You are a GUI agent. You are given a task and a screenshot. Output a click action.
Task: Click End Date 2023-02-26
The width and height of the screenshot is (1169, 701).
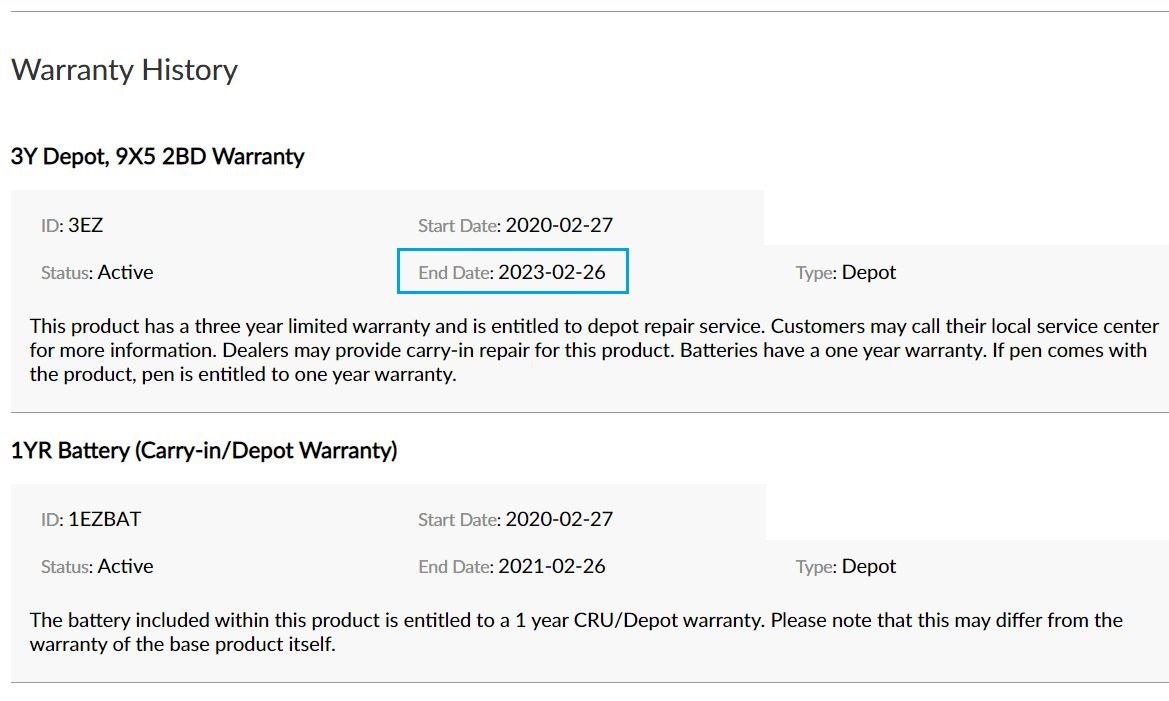pos(512,272)
